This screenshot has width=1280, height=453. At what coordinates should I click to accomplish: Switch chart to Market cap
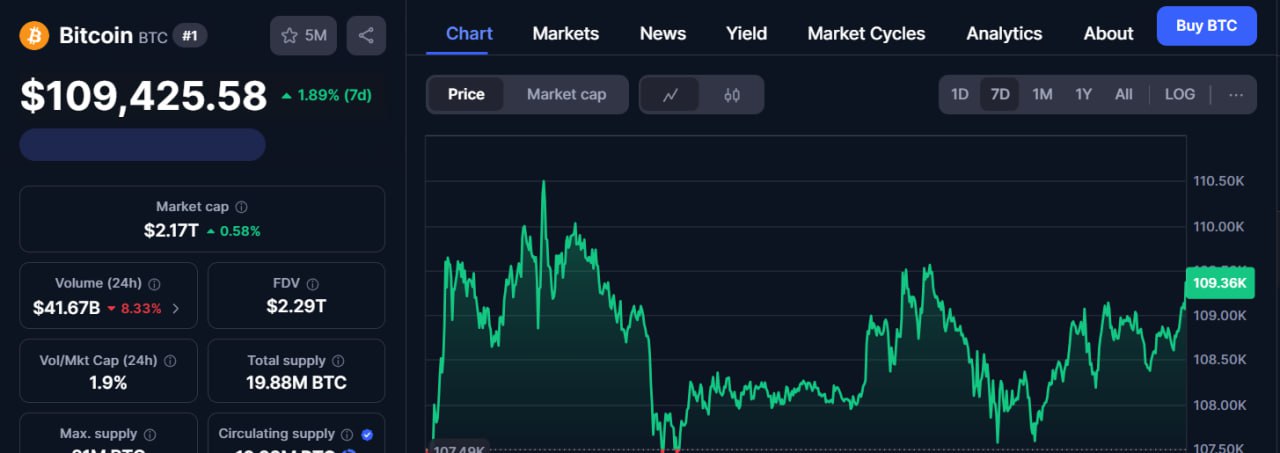(566, 95)
